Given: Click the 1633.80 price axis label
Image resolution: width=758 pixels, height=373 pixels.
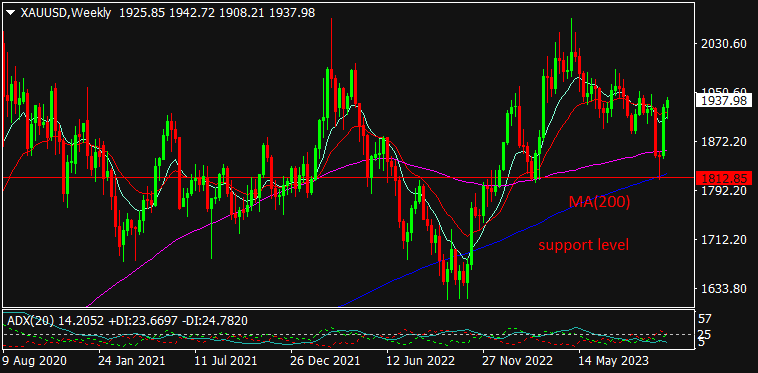Looking at the screenshot, I should [724, 288].
